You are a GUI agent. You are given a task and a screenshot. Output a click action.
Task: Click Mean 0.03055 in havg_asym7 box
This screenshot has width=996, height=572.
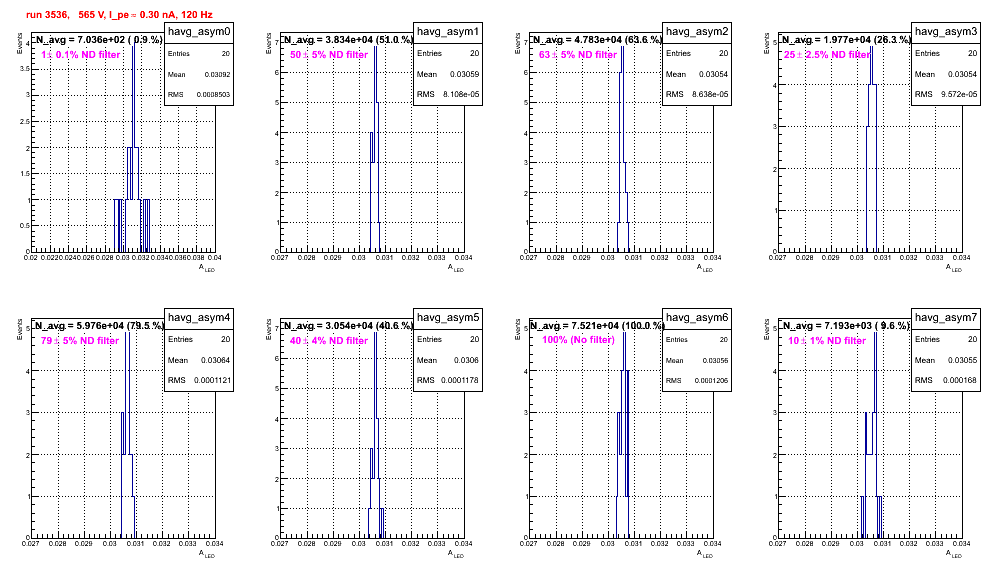pyautogui.click(x=946, y=360)
